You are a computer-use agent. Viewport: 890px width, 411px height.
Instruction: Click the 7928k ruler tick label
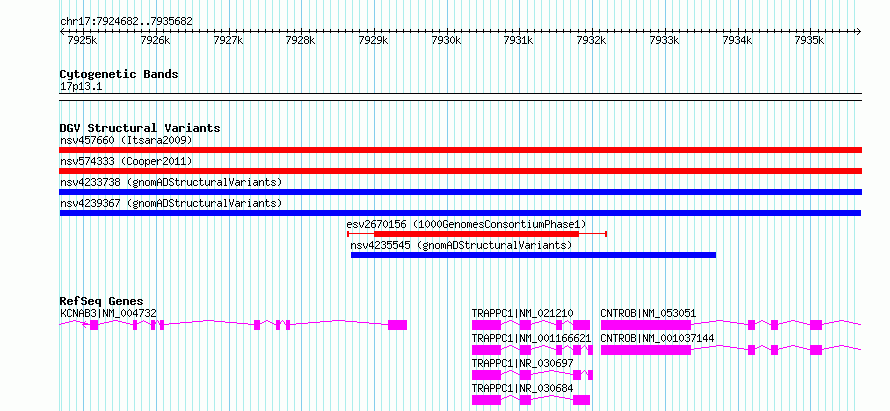(301, 40)
